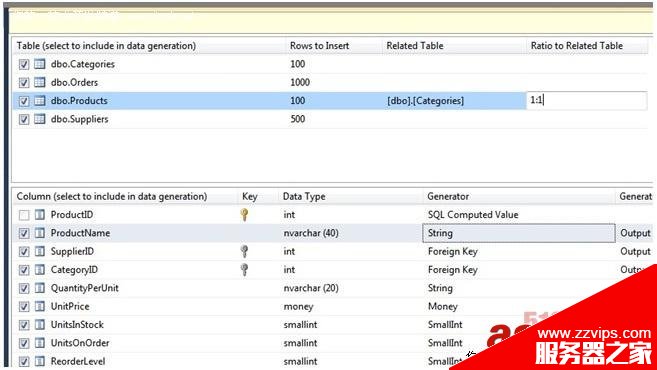657x370 pixels.
Task: Uncheck the QuantityPerUnit column checkbox
Action: click(24, 289)
